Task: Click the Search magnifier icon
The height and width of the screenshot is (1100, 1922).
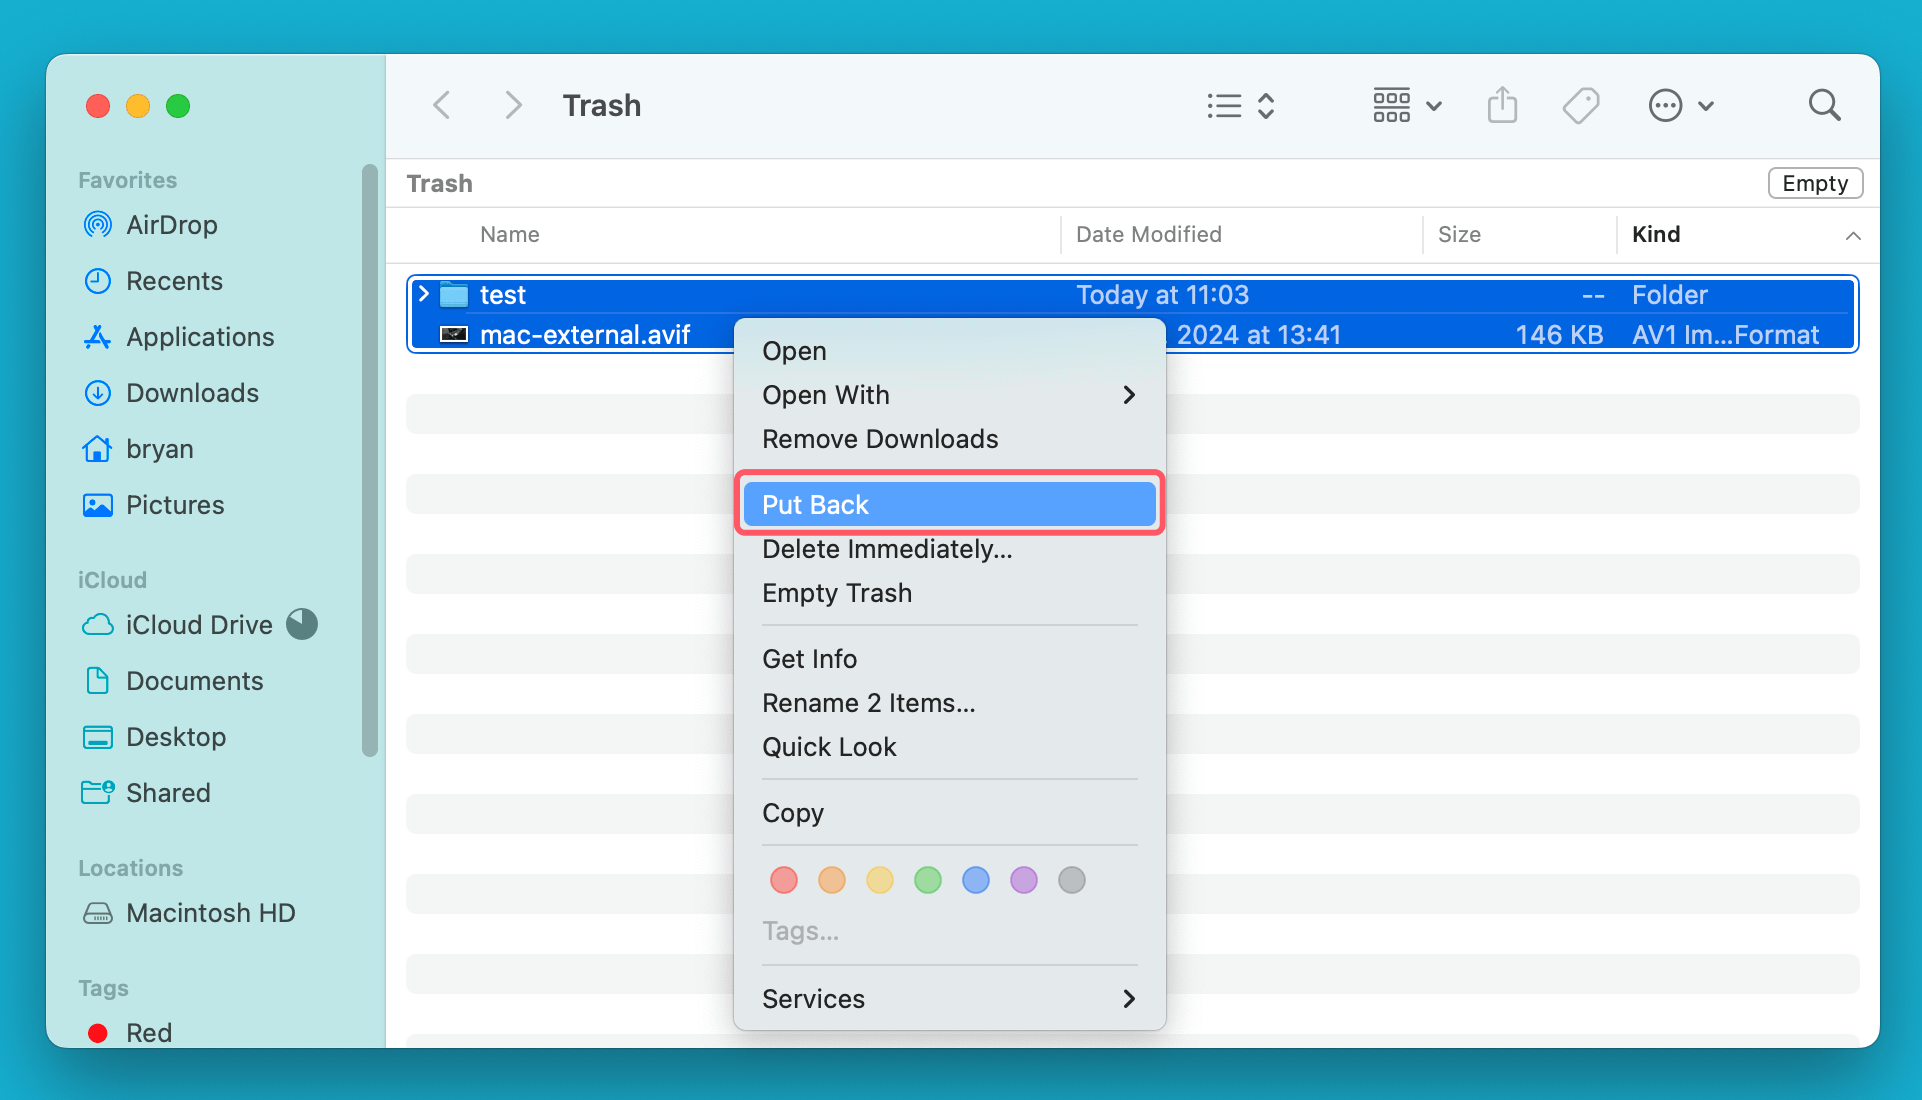Action: click(1824, 105)
